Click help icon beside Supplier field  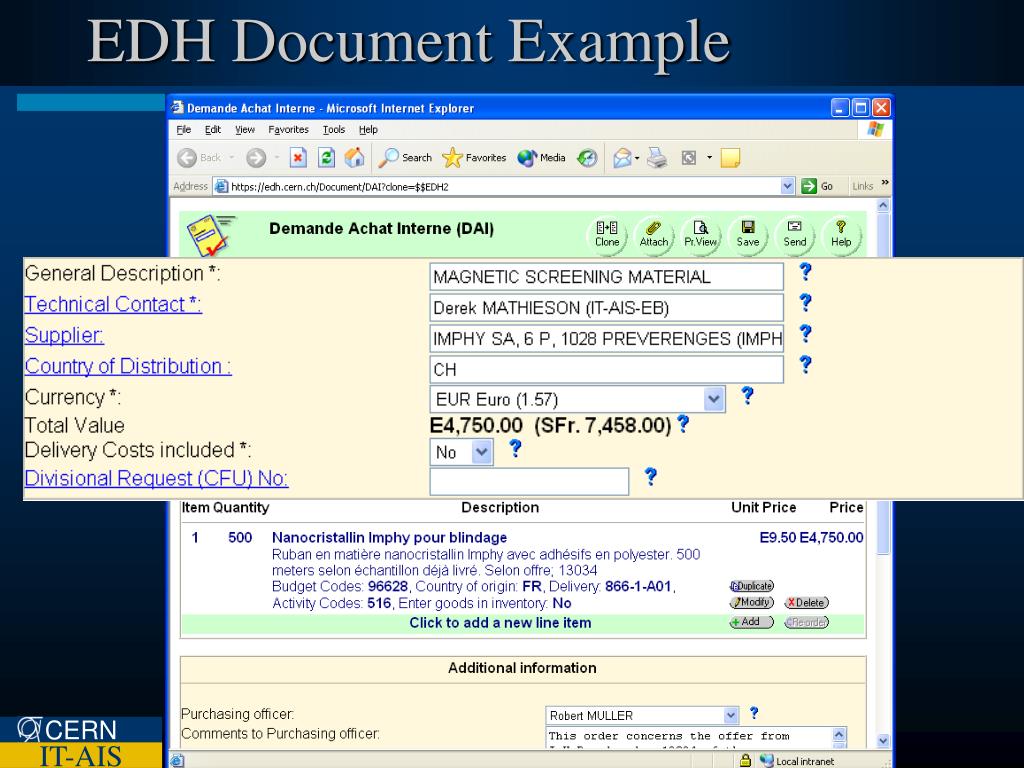point(806,333)
